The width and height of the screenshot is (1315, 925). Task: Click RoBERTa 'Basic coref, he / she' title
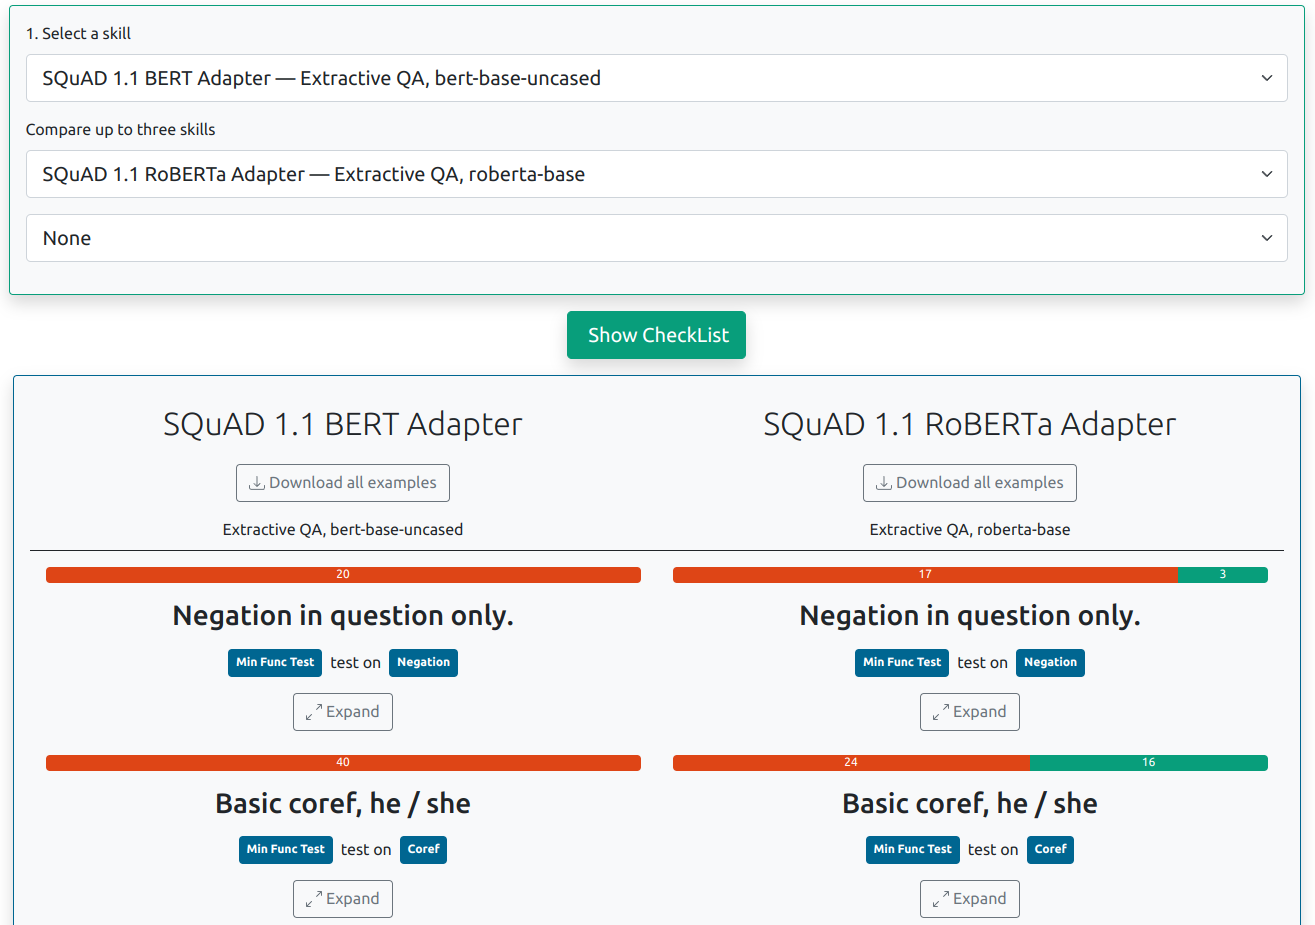(970, 803)
